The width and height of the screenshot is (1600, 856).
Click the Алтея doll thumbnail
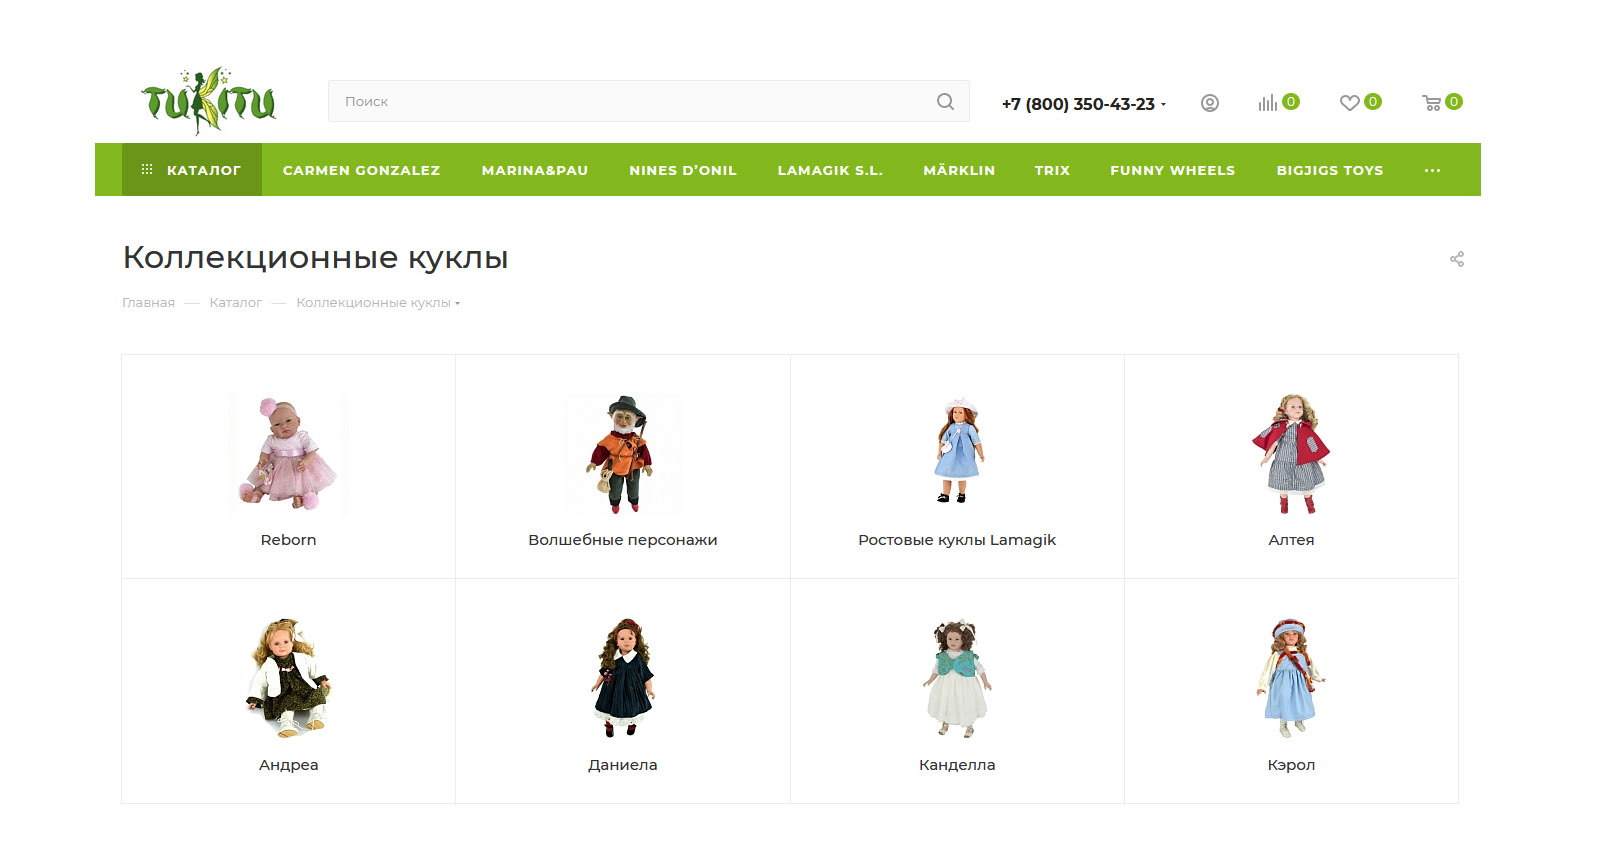tap(1291, 455)
